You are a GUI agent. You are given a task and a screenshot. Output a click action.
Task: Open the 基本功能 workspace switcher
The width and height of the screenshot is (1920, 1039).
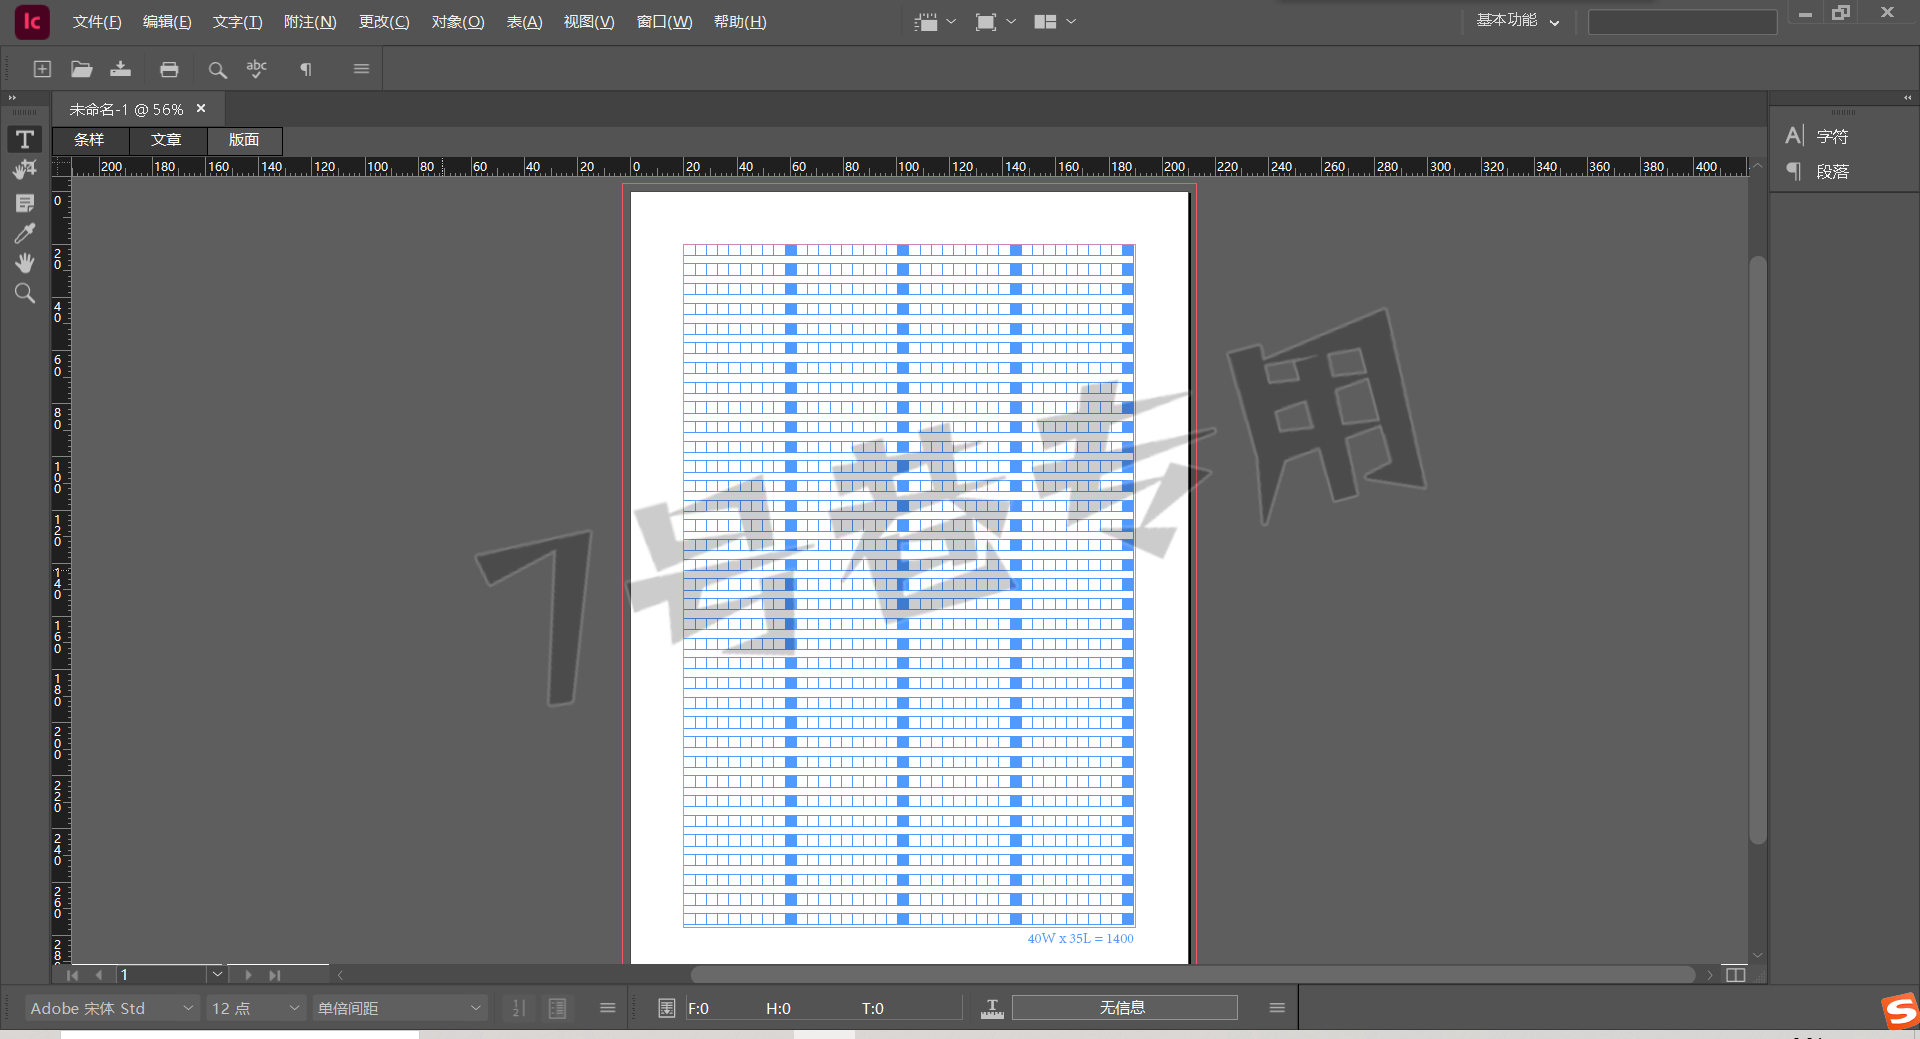click(1518, 20)
